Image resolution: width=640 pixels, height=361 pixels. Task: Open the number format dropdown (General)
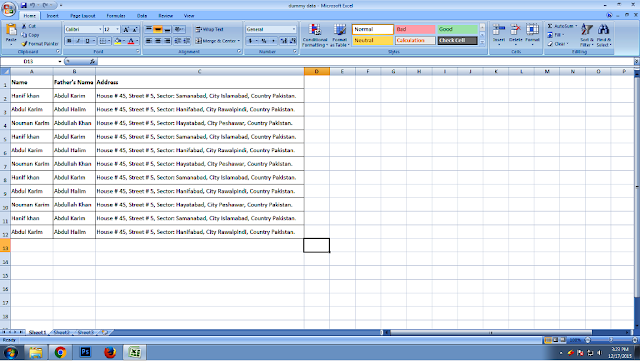tap(293, 29)
